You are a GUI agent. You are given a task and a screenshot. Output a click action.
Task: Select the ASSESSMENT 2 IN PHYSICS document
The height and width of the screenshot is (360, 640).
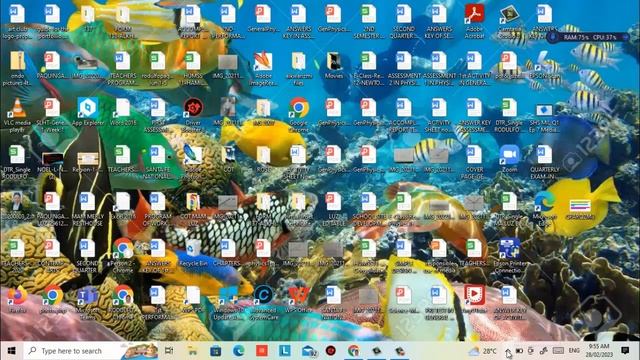click(404, 68)
